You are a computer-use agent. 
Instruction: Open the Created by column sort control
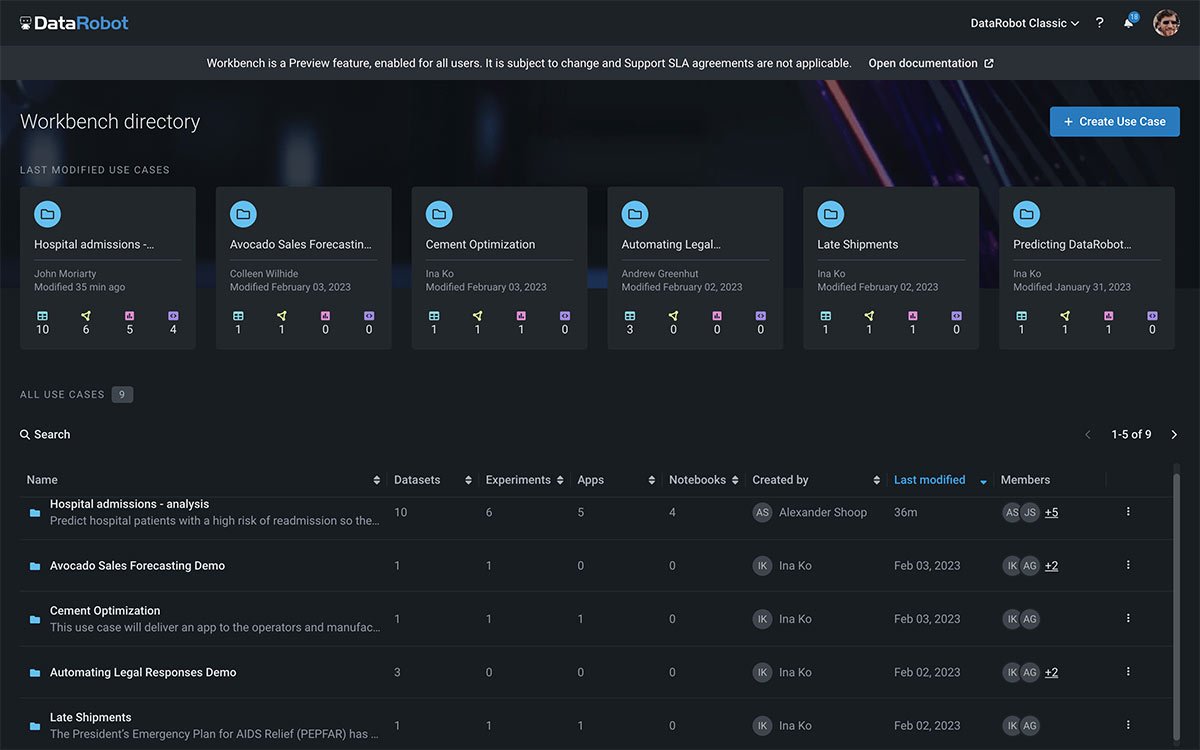tap(876, 479)
